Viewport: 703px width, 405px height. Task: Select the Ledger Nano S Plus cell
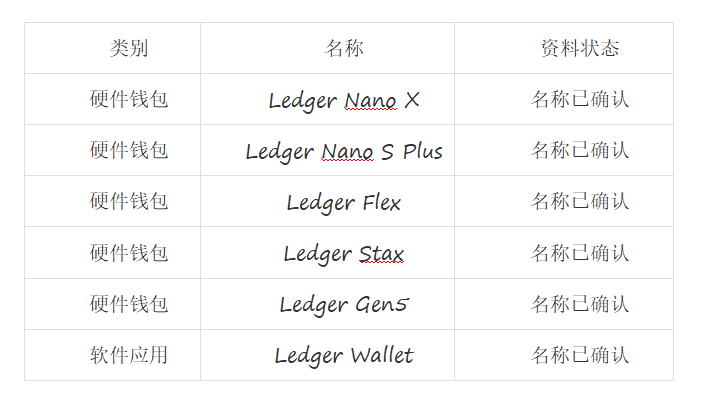327,150
